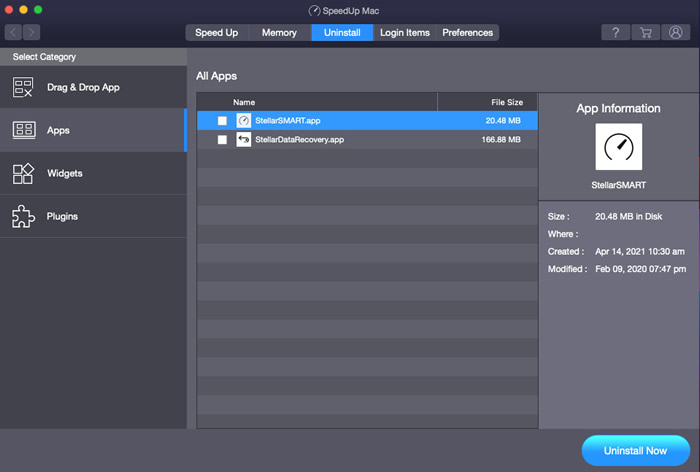The height and width of the screenshot is (472, 700).
Task: Tick the StellarSMART.app checkbox
Action: (222, 121)
